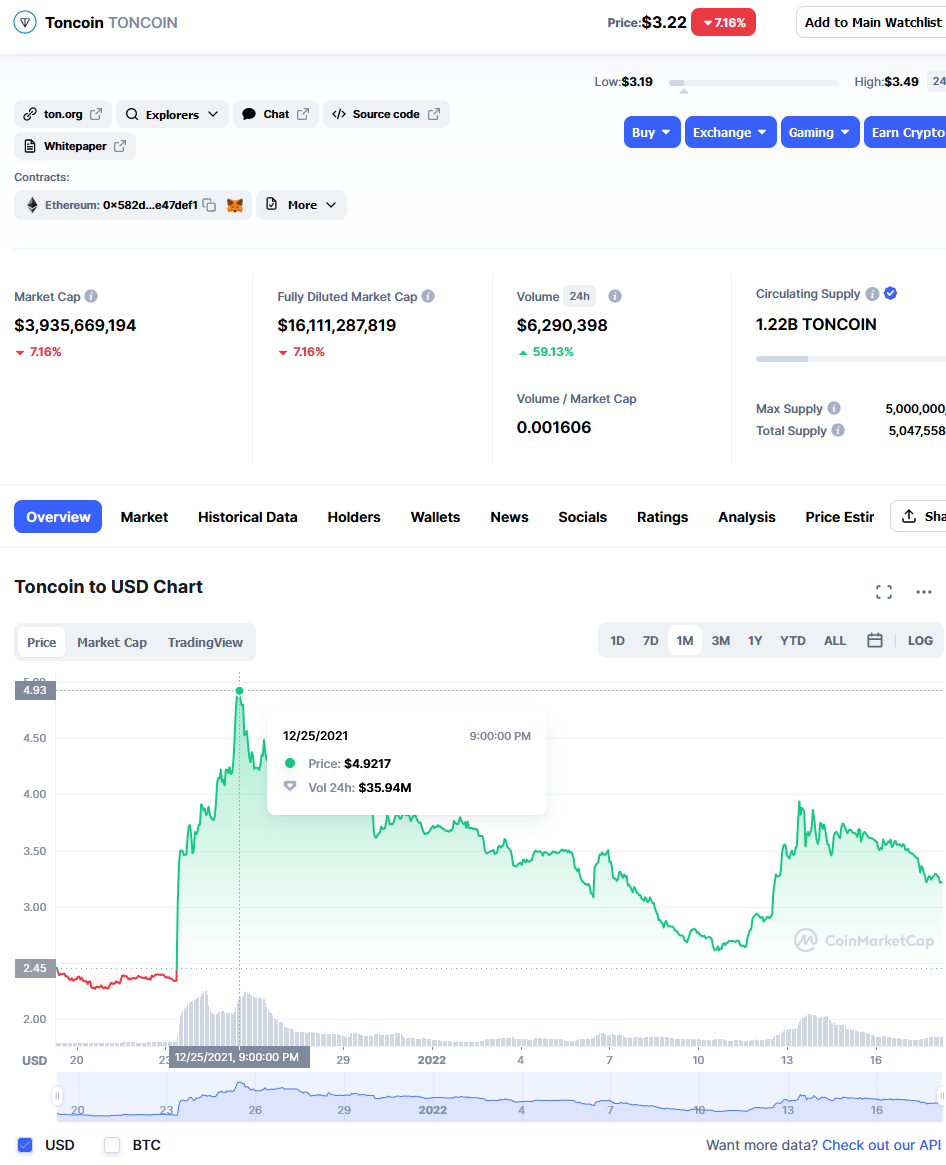This screenshot has width=946, height=1165.
Task: Open fullscreen chart view icon
Action: (x=883, y=592)
